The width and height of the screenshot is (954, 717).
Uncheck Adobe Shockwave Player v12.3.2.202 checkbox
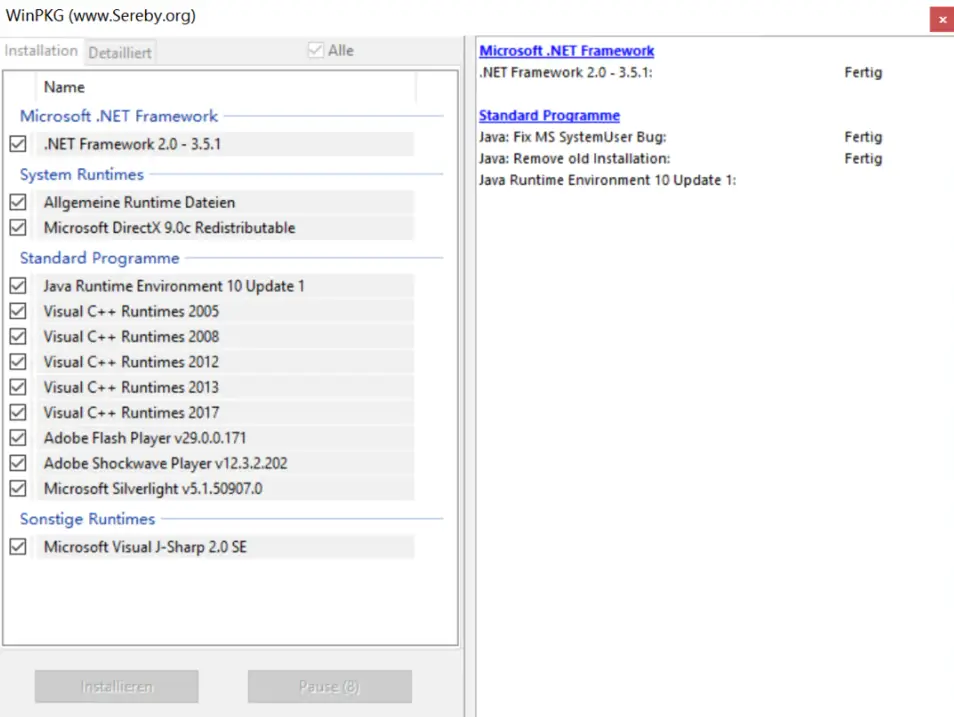18,463
